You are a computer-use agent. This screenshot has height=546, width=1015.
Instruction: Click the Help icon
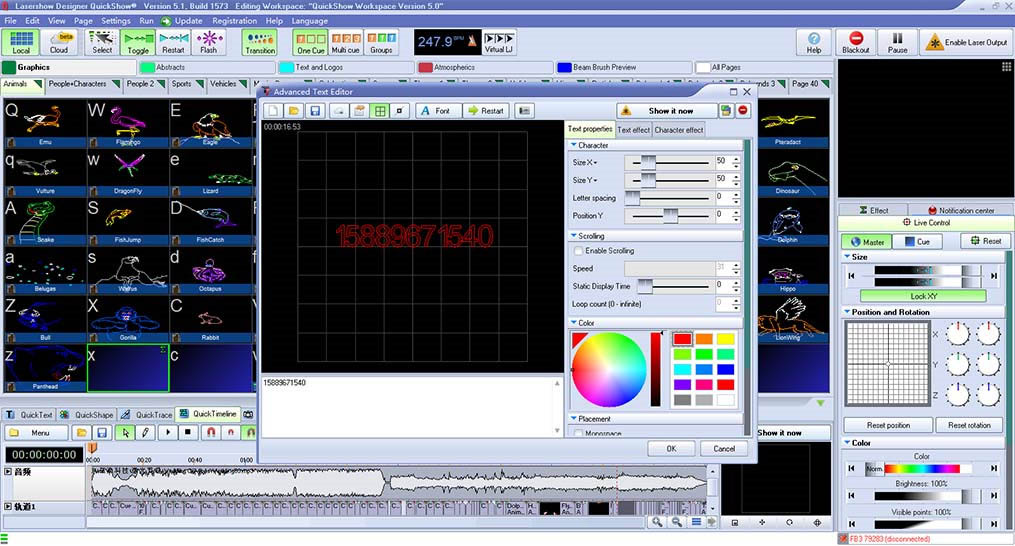click(x=814, y=43)
